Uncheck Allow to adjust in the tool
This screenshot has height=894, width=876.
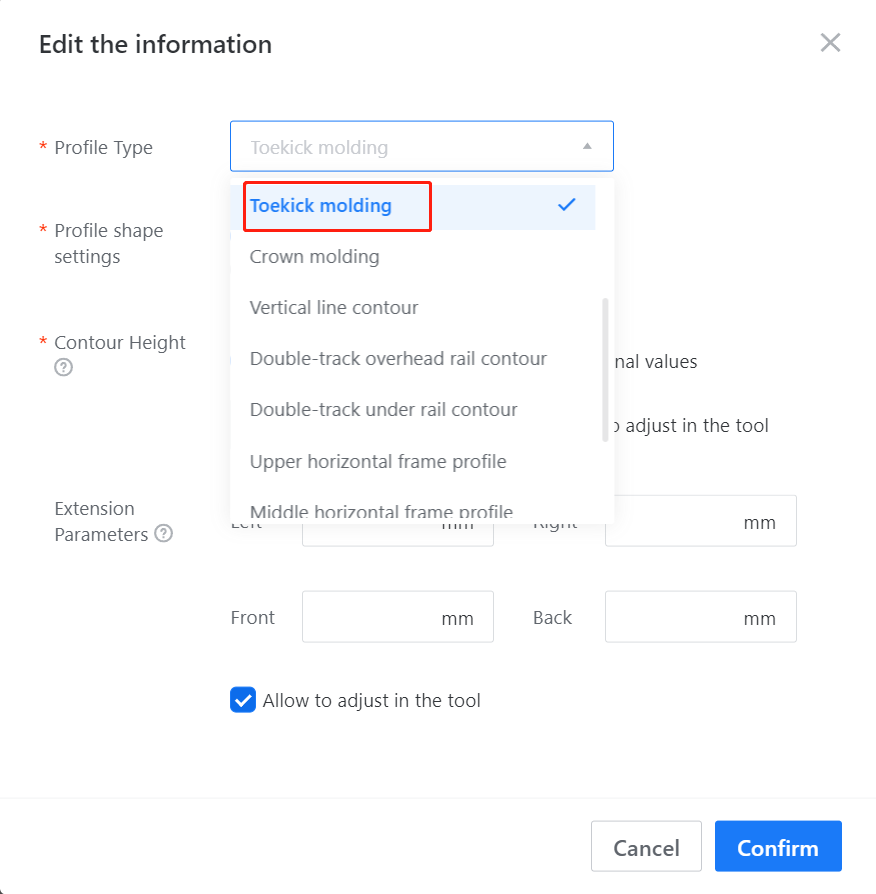click(243, 700)
